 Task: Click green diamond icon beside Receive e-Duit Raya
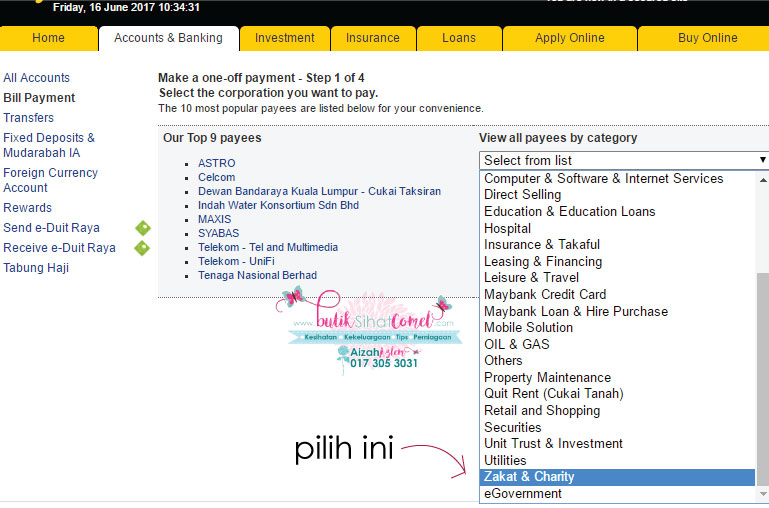coord(142,248)
